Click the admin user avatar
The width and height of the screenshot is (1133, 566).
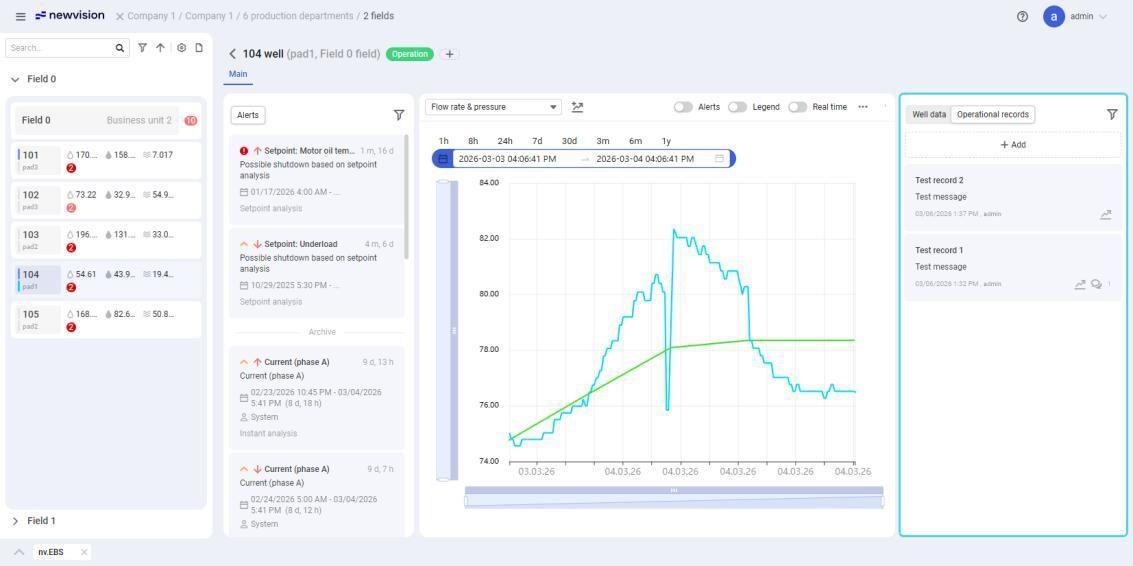(x=1054, y=16)
